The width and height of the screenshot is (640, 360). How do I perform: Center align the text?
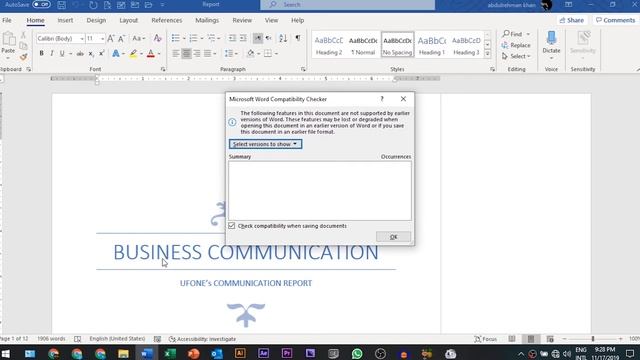[187, 53]
